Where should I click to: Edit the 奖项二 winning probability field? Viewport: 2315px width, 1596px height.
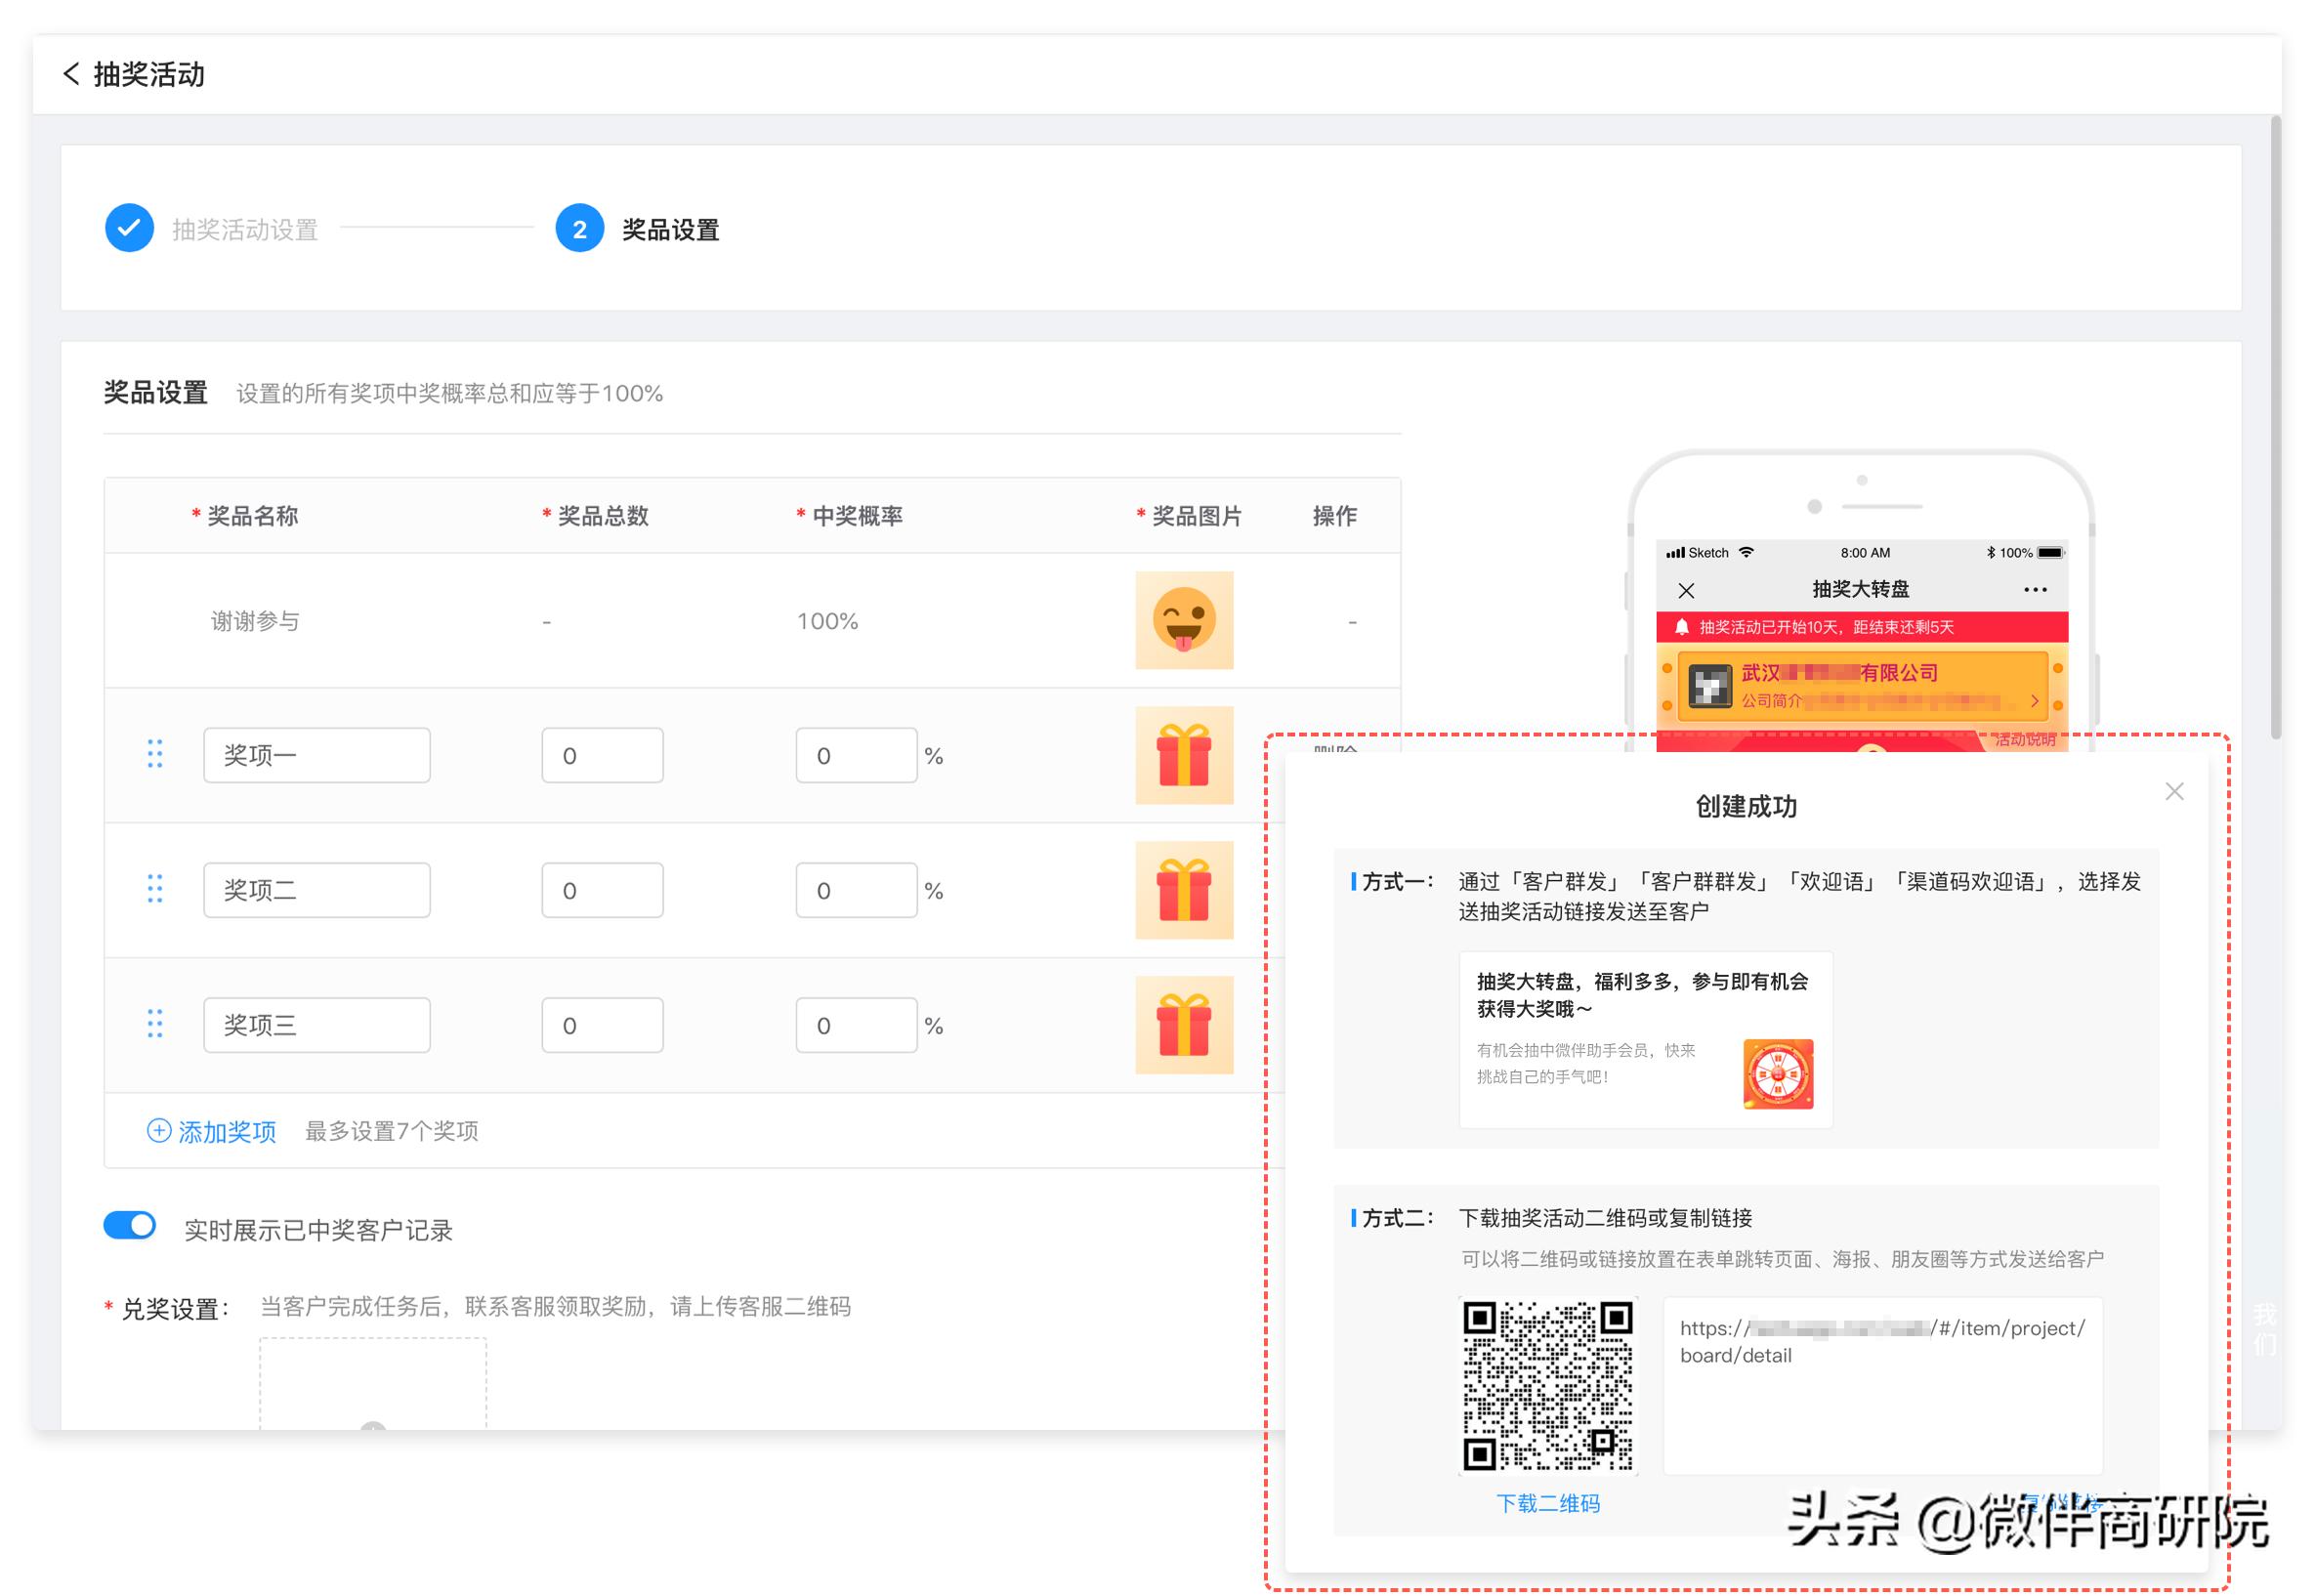[857, 889]
